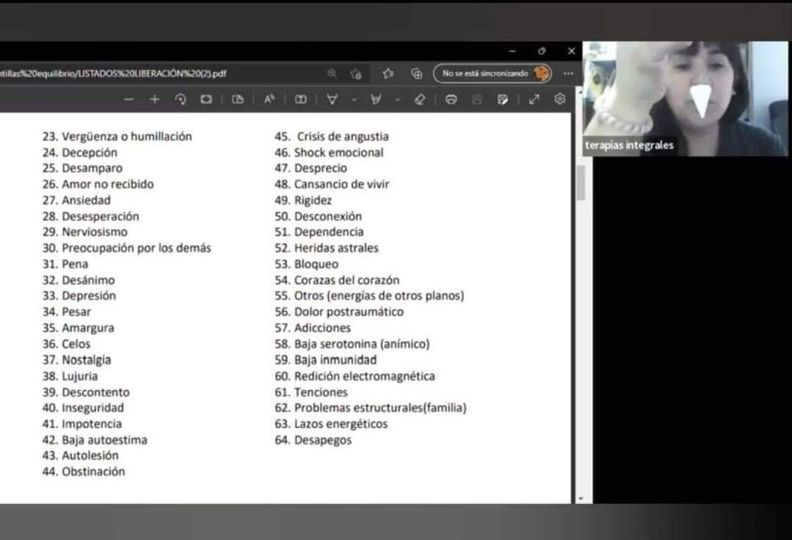Click the PDF vertical scrollbar thumb
792x540 pixels.
[x=581, y=185]
